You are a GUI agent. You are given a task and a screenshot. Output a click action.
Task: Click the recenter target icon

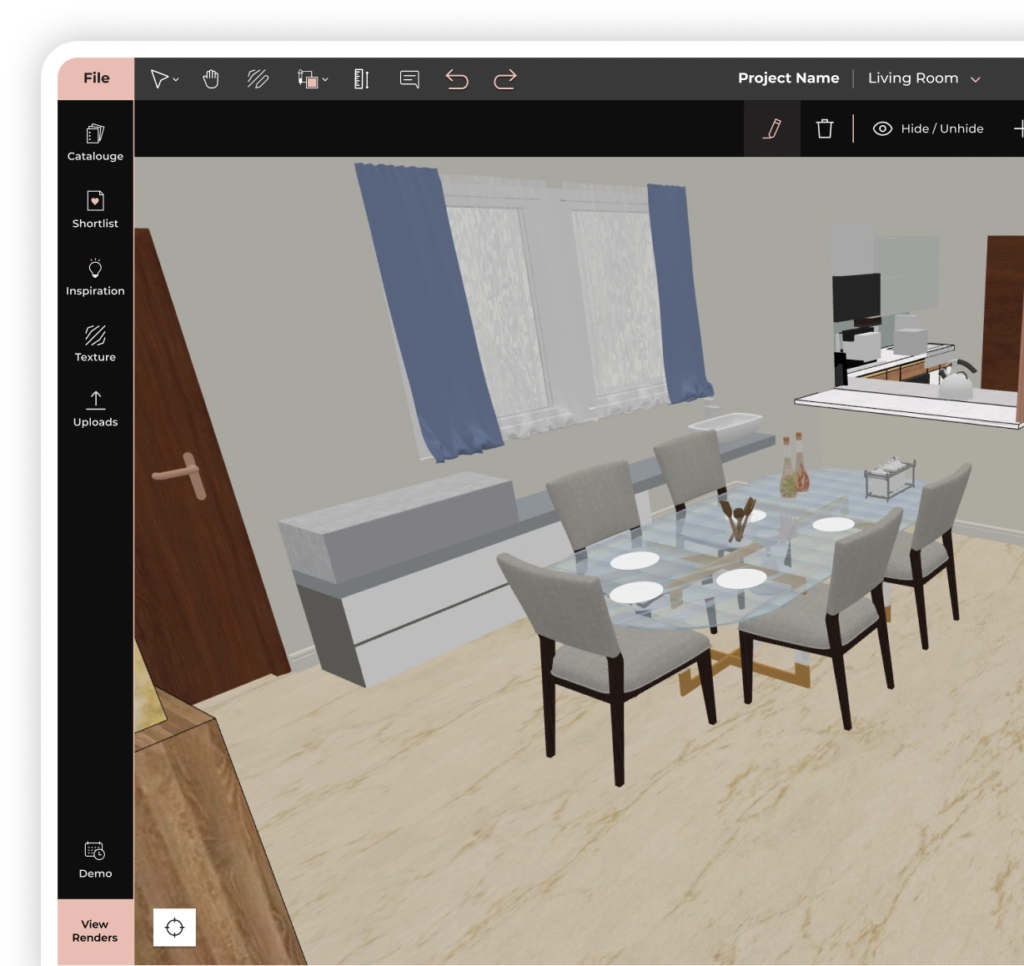[x=174, y=927]
